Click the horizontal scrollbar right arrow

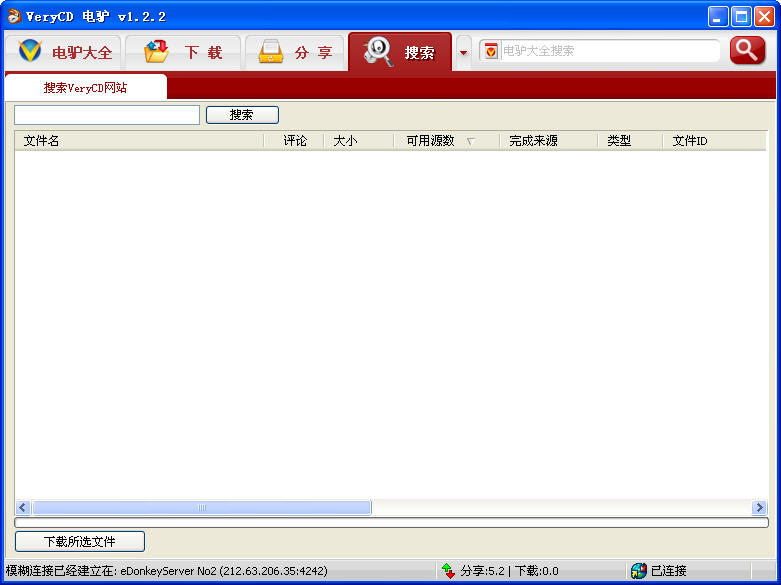(759, 508)
